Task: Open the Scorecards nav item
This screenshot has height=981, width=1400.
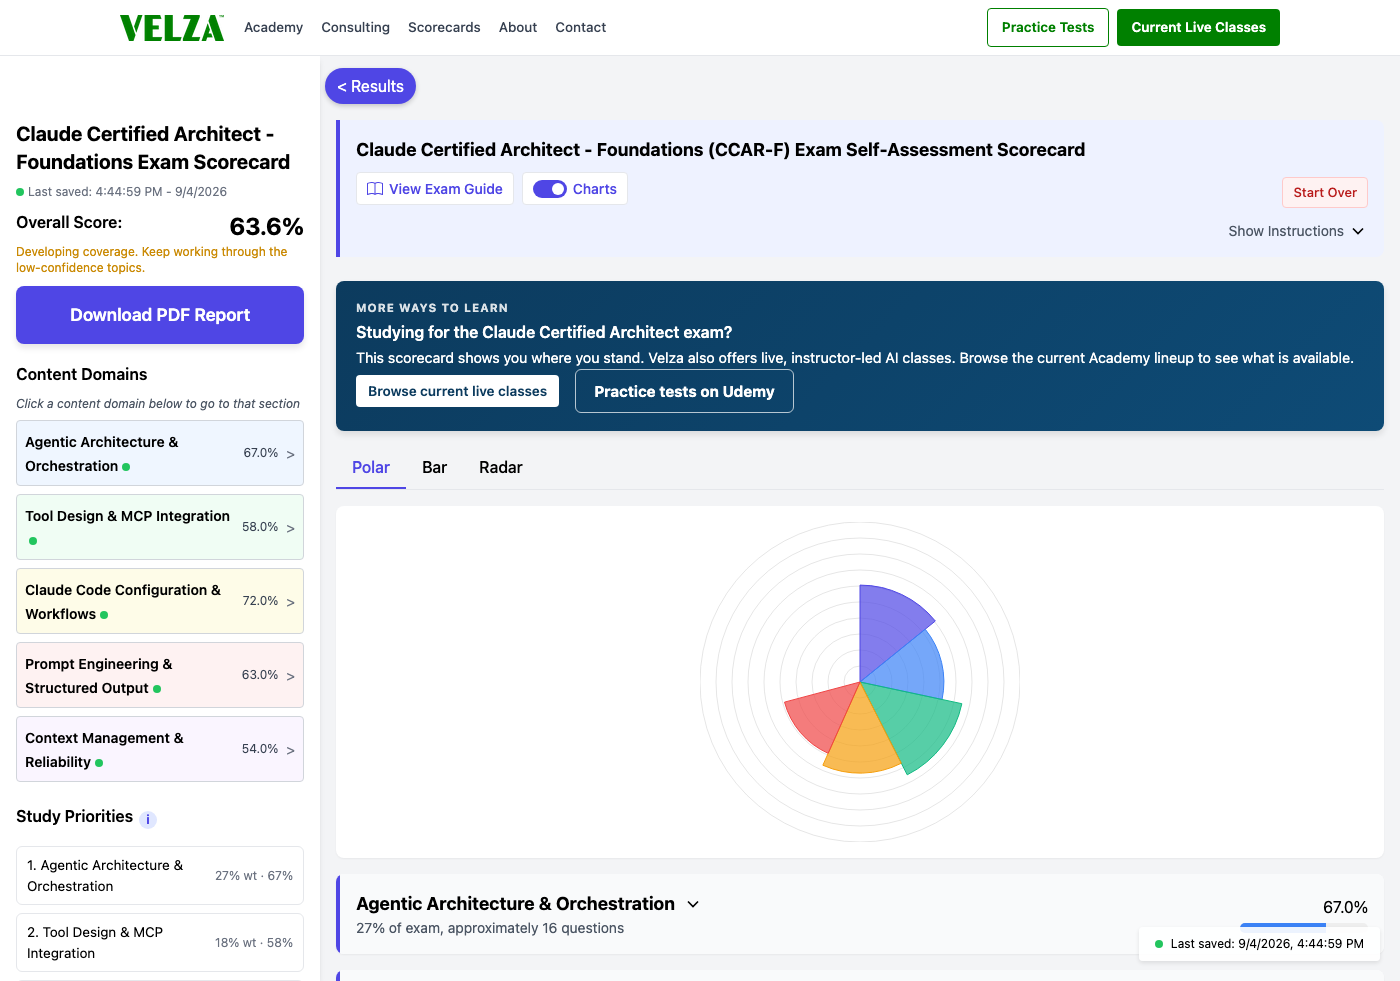Action: [444, 27]
